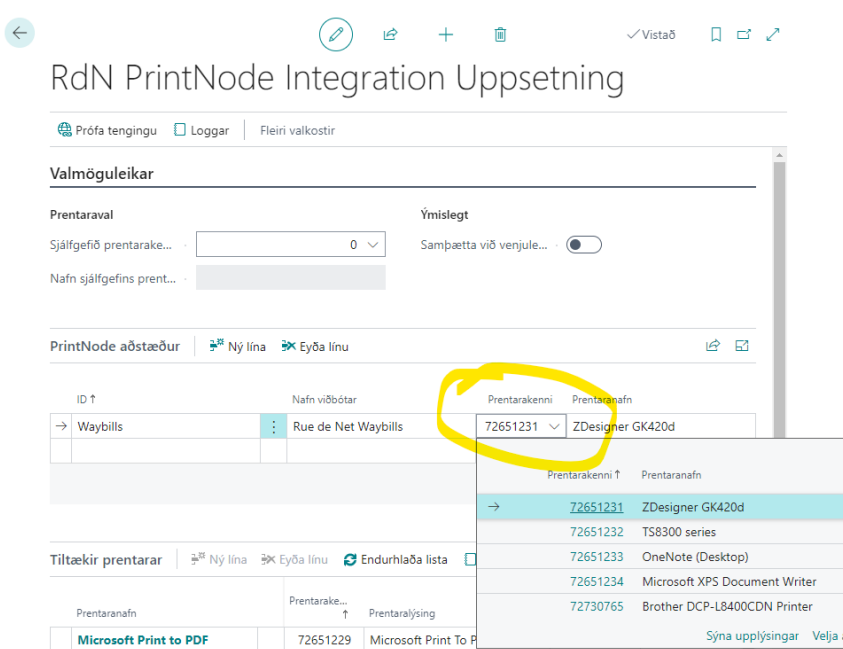This screenshot has width=843, height=649.
Task: Click Prófa tengingu action
Action: click(x=107, y=130)
